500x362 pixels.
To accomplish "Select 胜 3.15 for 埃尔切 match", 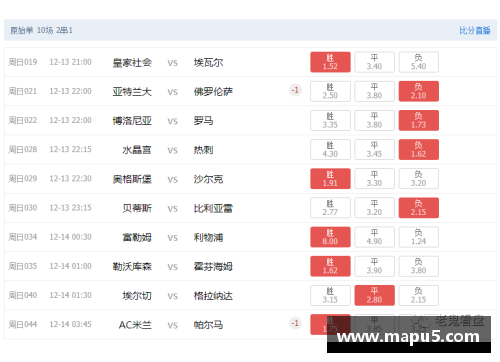I will point(330,295).
